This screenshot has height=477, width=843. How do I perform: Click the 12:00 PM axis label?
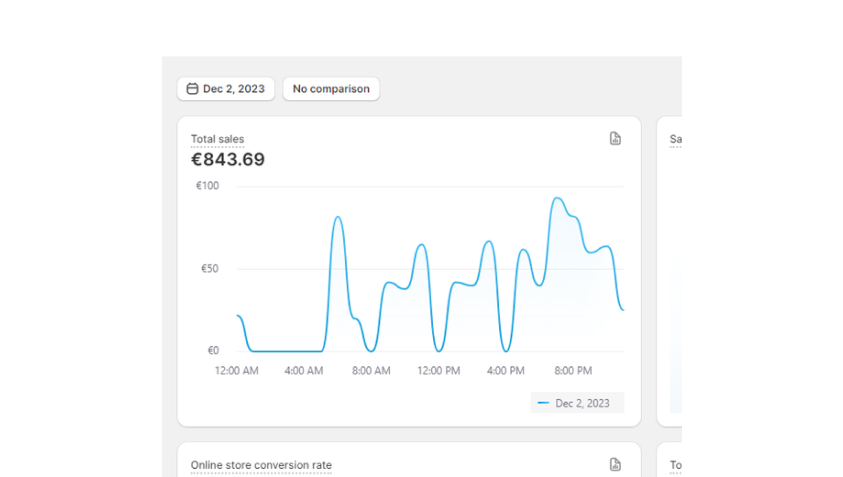tap(439, 371)
